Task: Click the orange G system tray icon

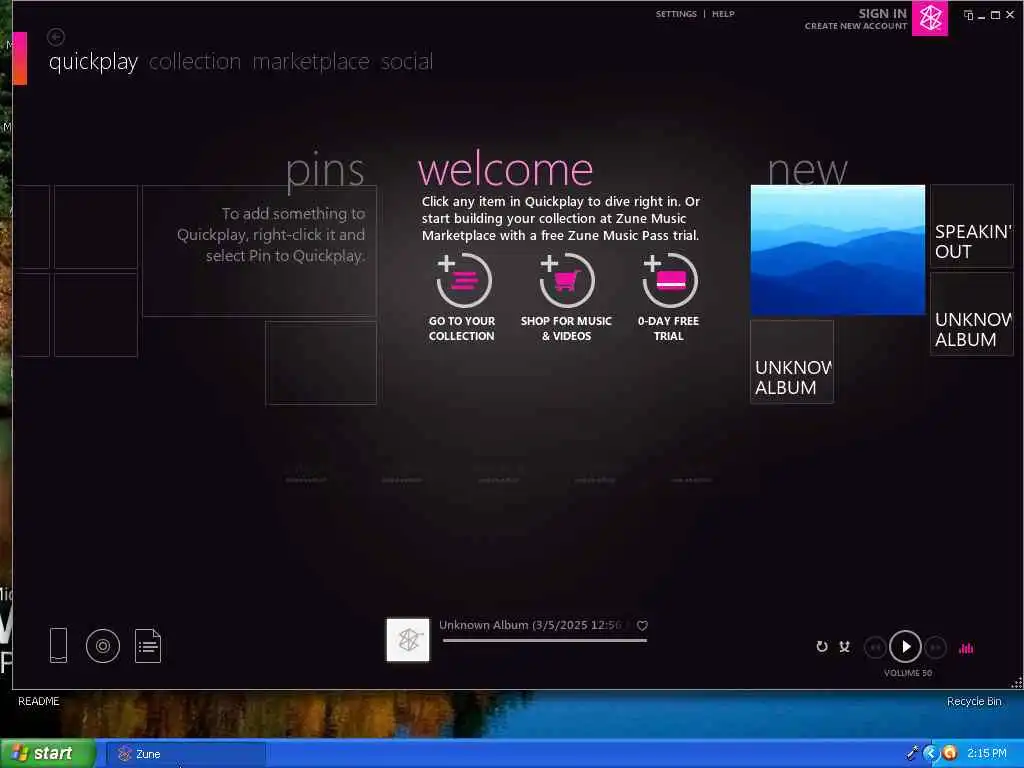Action: pyautogui.click(x=950, y=753)
